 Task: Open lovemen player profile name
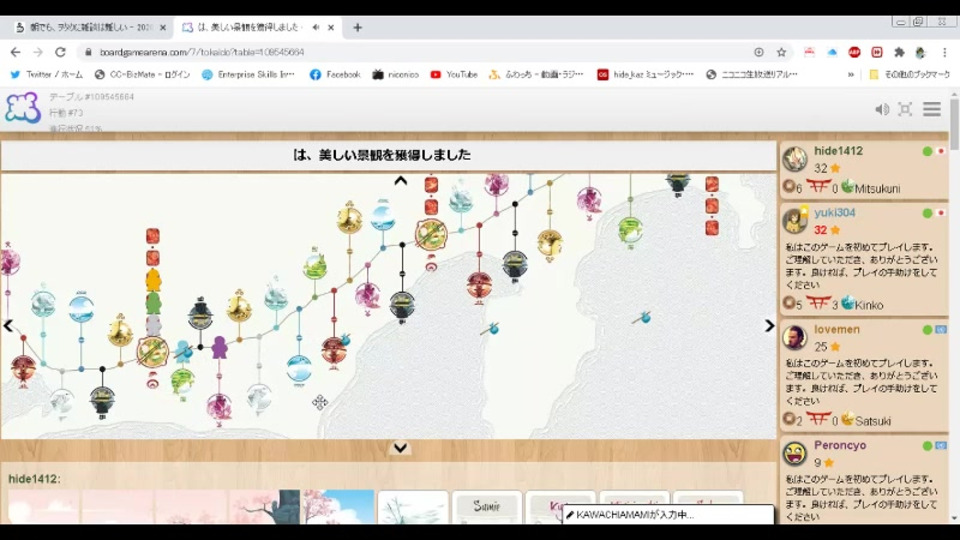pyautogui.click(x=836, y=329)
